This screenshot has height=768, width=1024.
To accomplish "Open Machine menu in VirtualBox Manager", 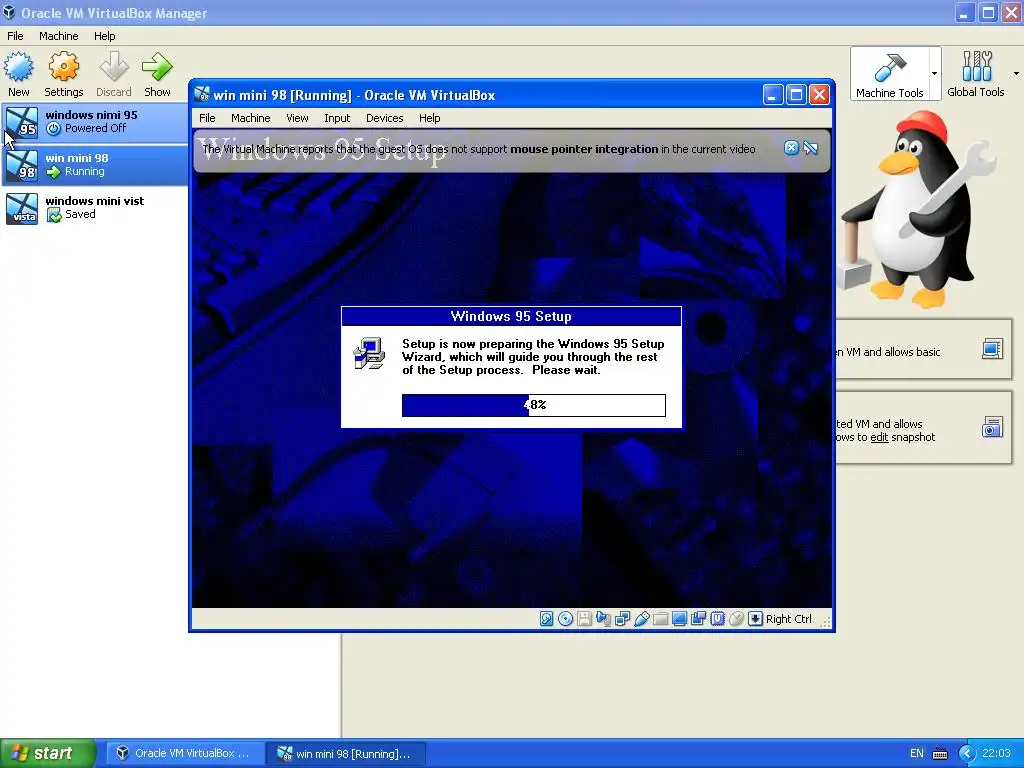I will 59,36.
